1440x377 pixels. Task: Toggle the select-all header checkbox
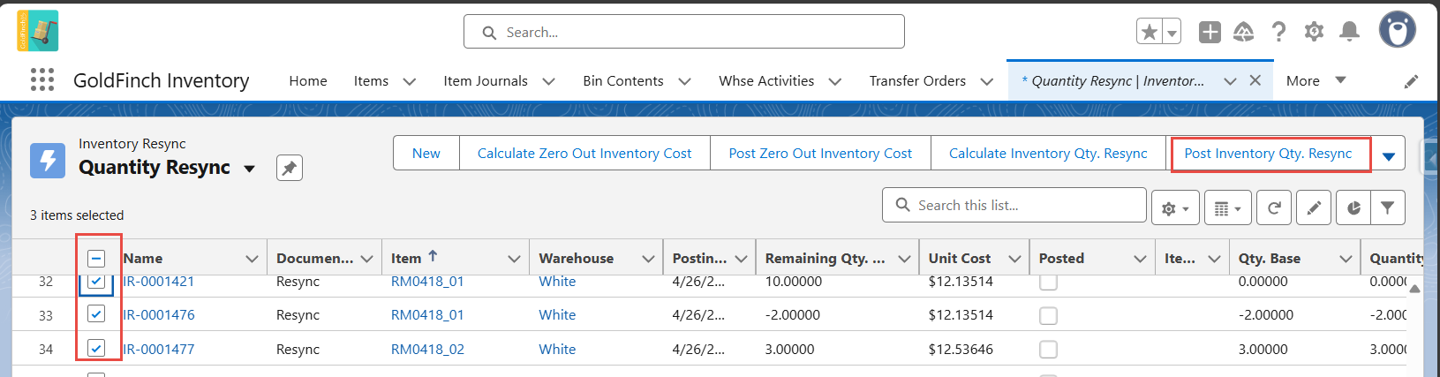96,258
